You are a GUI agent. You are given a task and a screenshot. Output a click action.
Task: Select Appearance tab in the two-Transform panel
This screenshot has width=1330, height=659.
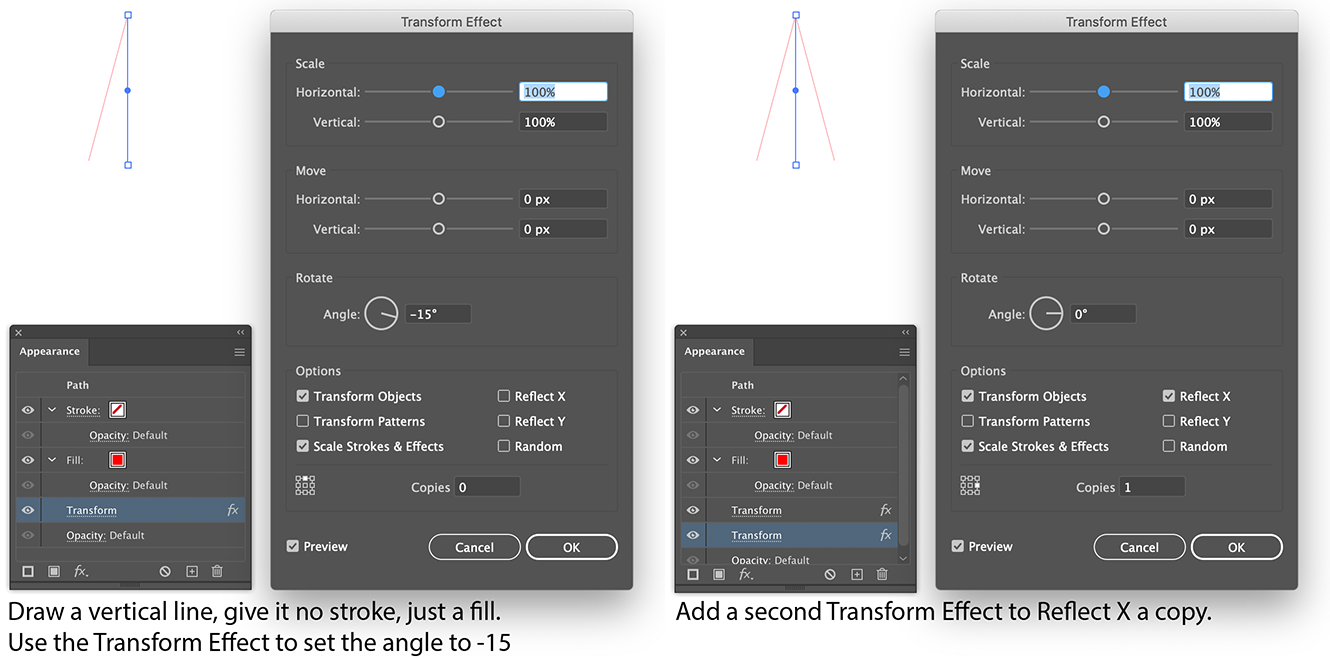point(714,352)
